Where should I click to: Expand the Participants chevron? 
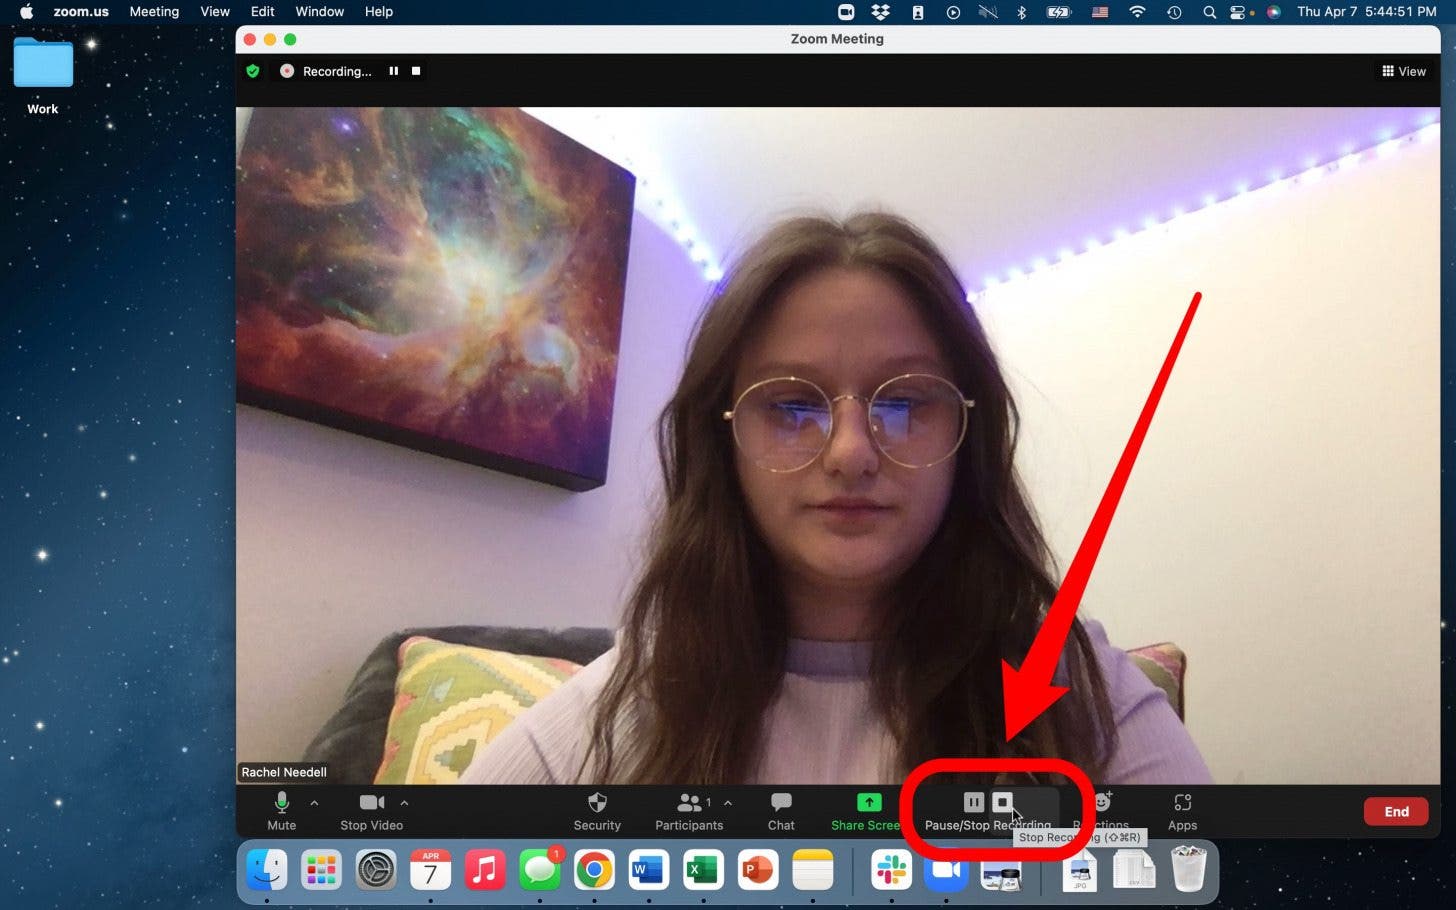[727, 803]
